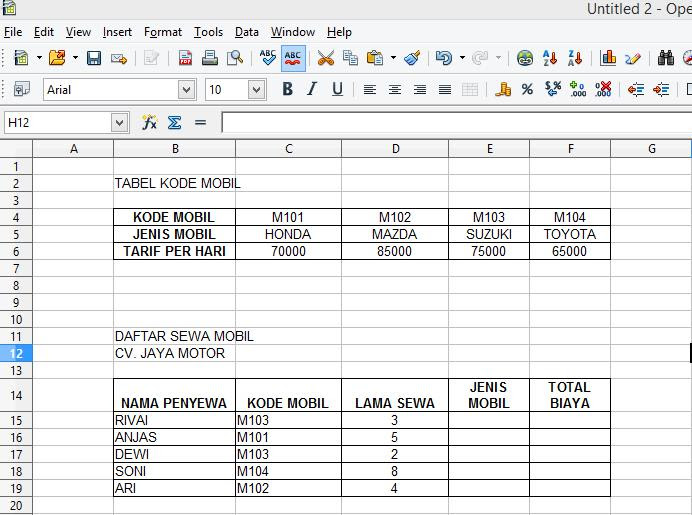The width and height of the screenshot is (692, 515).
Task: Click the Copy icon
Action: (350, 58)
